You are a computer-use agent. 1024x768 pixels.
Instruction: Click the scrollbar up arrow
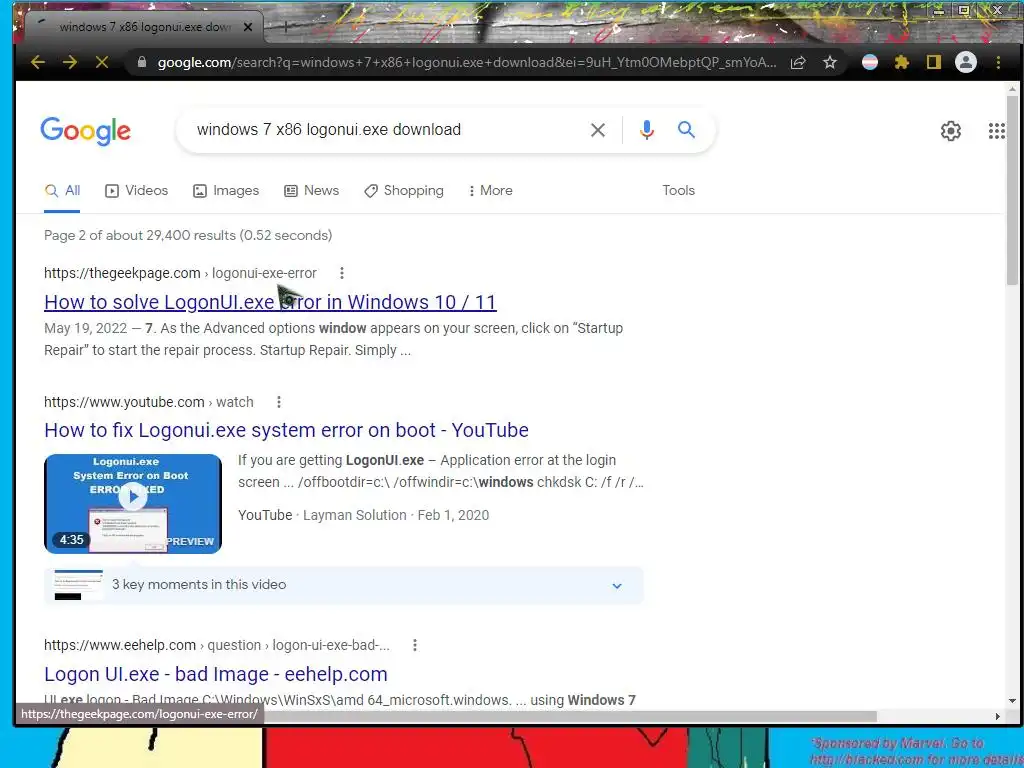[x=1012, y=88]
